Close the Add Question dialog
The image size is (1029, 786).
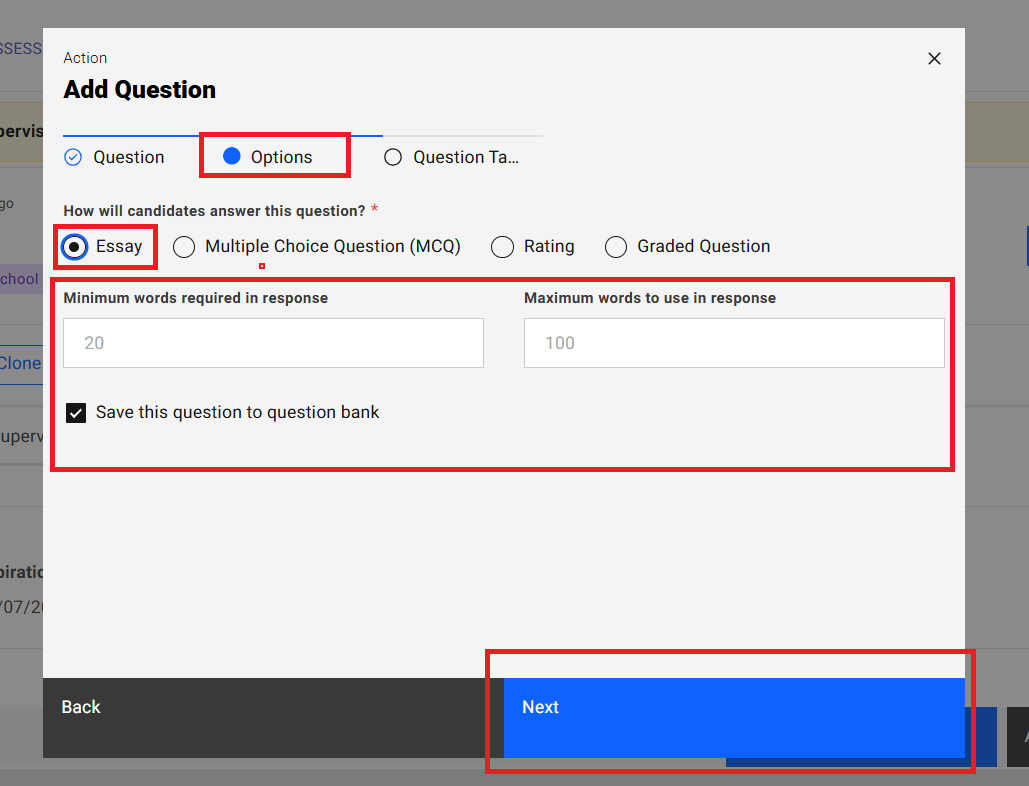pyautogui.click(x=934, y=59)
